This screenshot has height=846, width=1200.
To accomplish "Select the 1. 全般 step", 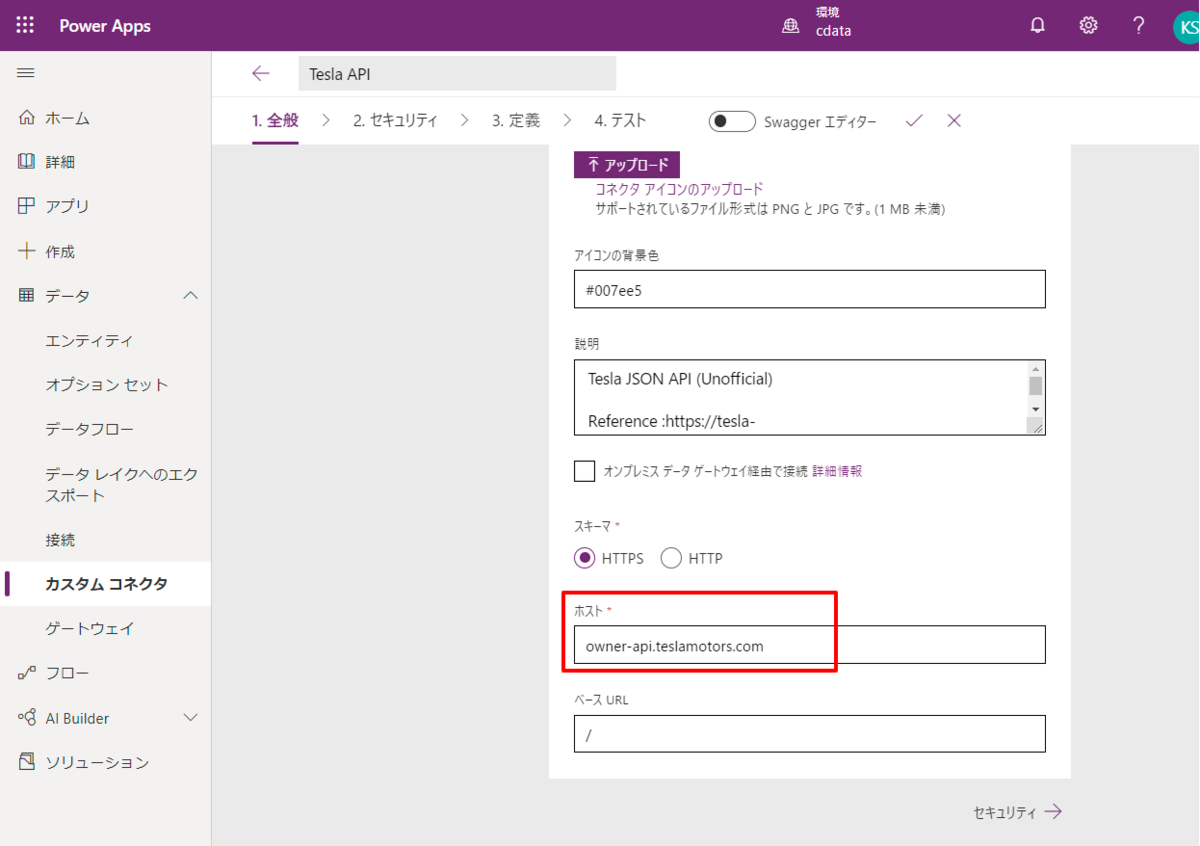I will (275, 121).
